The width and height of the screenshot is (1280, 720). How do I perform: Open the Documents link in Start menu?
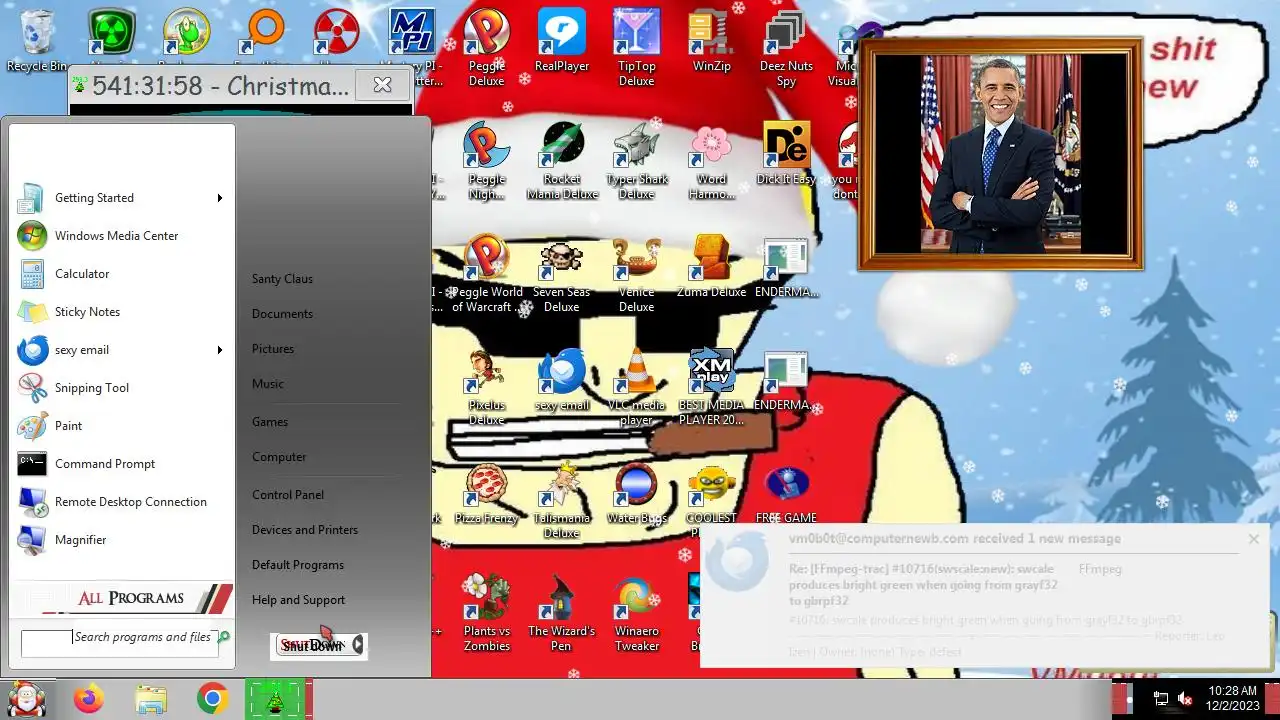282,314
